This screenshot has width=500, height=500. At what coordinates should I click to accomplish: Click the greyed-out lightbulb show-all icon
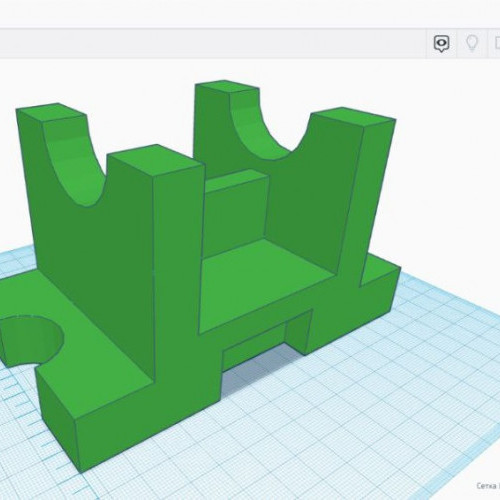pos(472,43)
